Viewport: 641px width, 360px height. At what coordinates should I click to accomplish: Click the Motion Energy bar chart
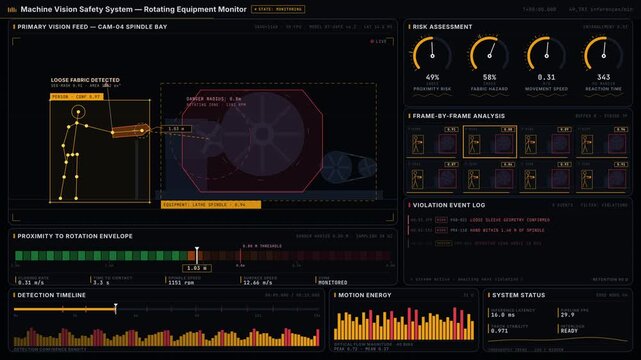coord(404,324)
